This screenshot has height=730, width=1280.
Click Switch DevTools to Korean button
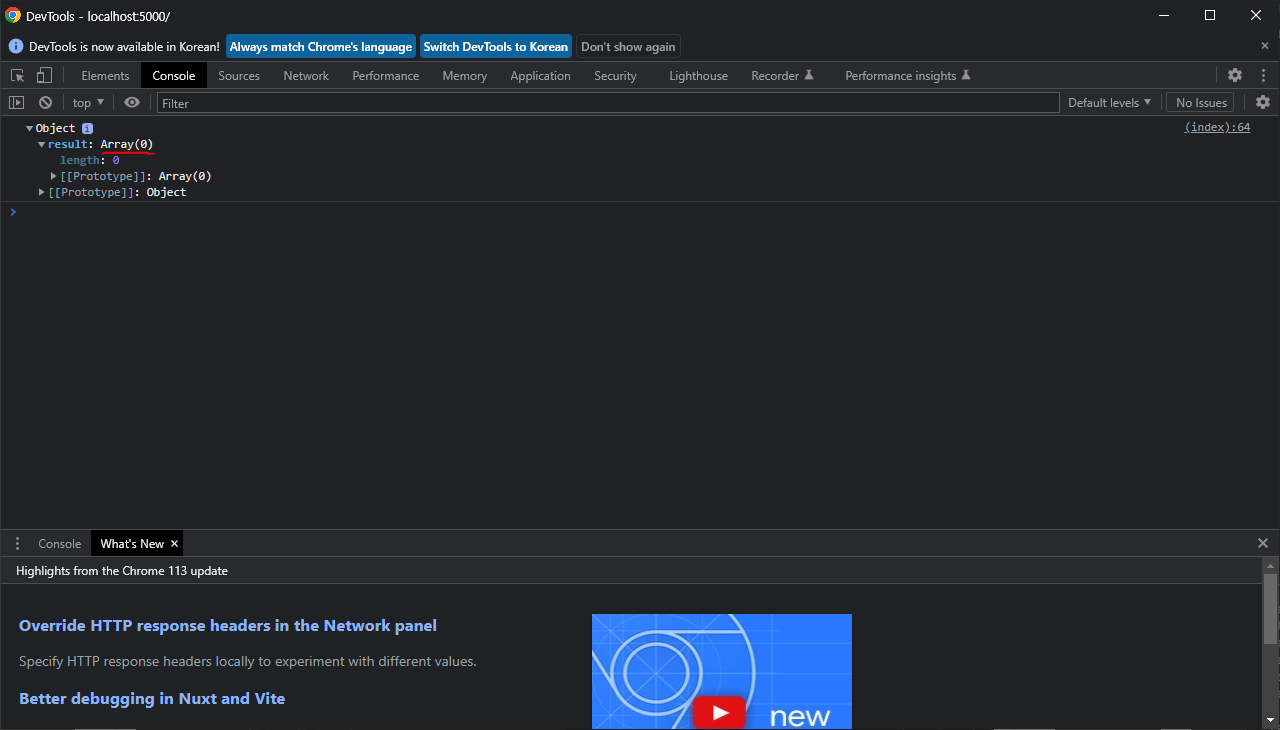pyautogui.click(x=495, y=47)
